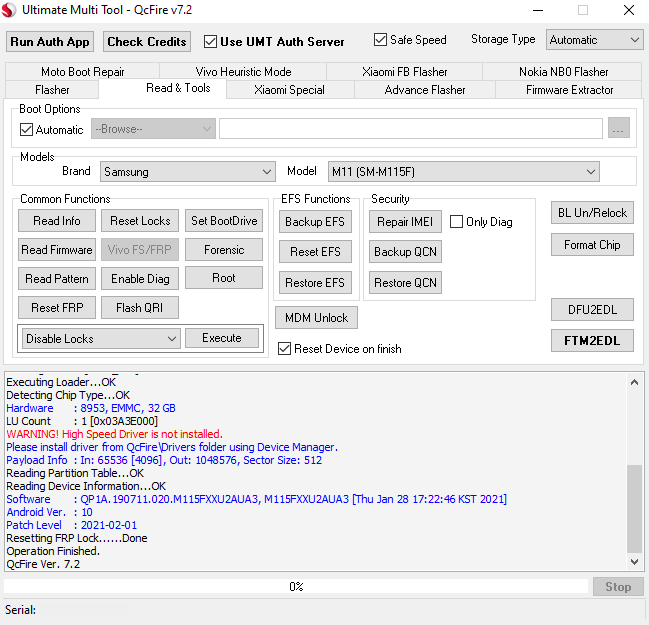Click the 0% progress bar
Viewport: 649px width, 625px height.
[x=296, y=587]
